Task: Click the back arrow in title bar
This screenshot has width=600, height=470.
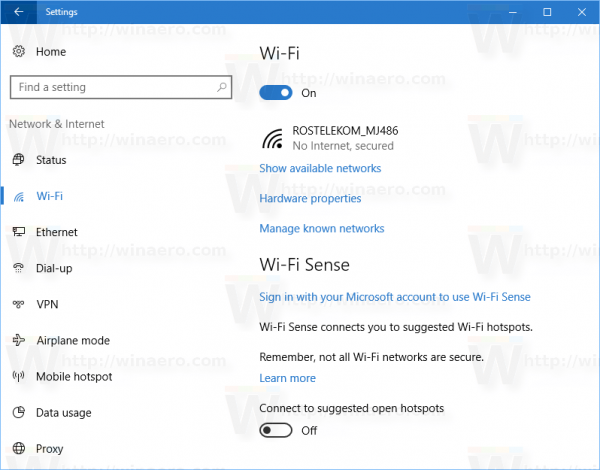Action: point(18,12)
